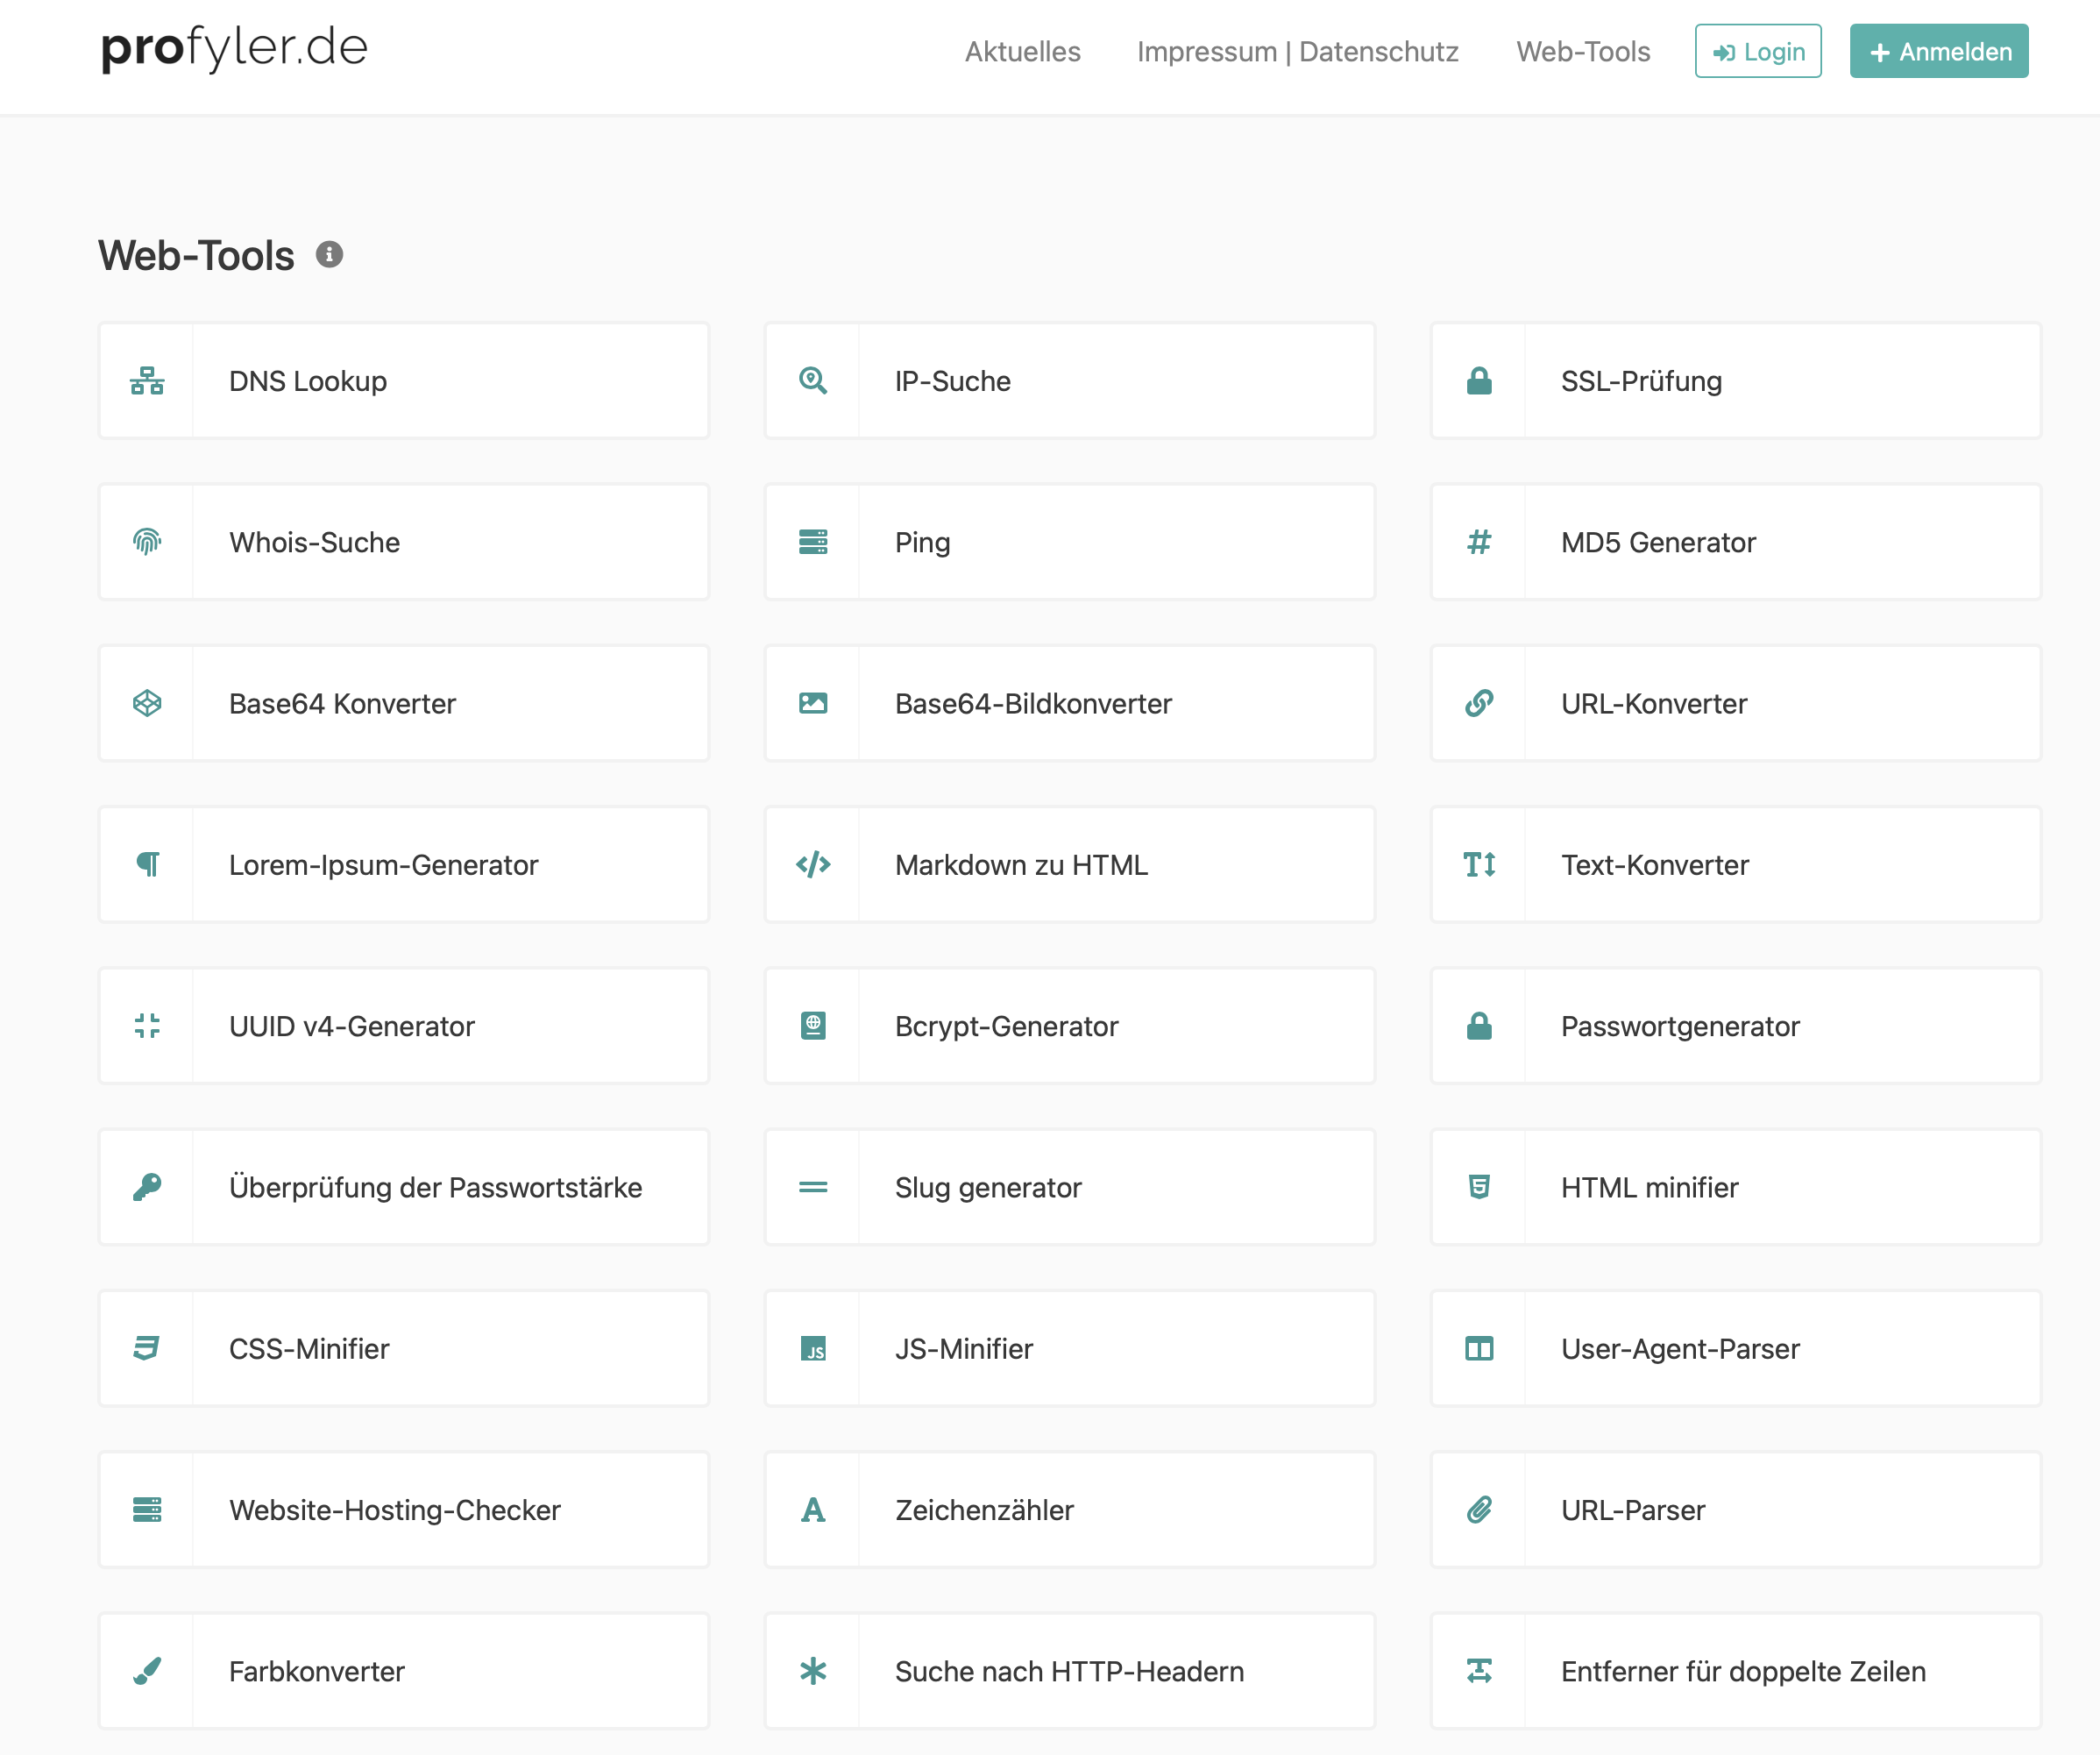Click the hash icon of MD5 Generator
Screen dimensions: 2100x1755
click(x=1478, y=542)
